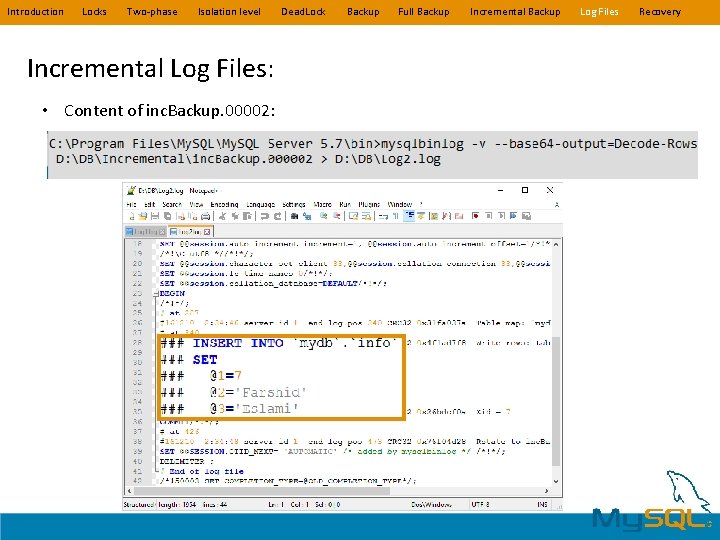Click the macro Playback icon
Viewport: 720px width, 540px height.
501,216
